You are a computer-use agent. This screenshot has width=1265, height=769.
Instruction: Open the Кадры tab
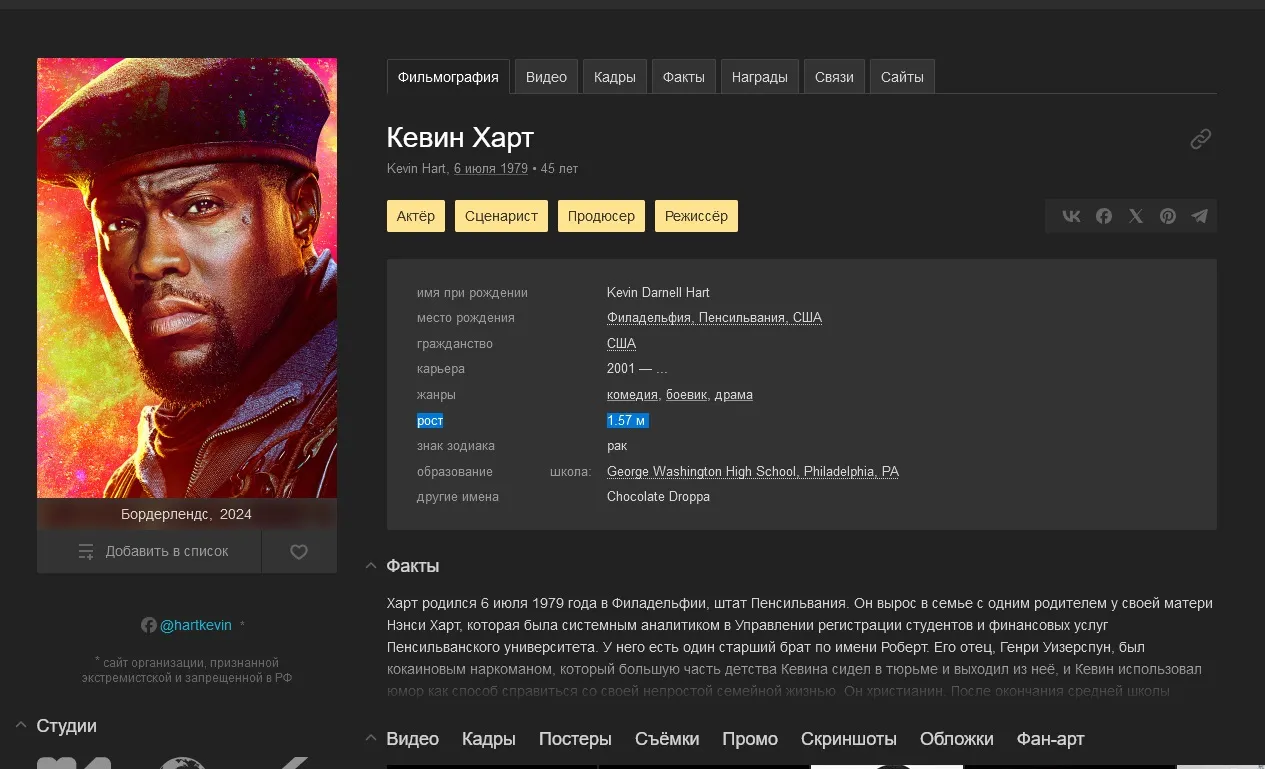[615, 77]
